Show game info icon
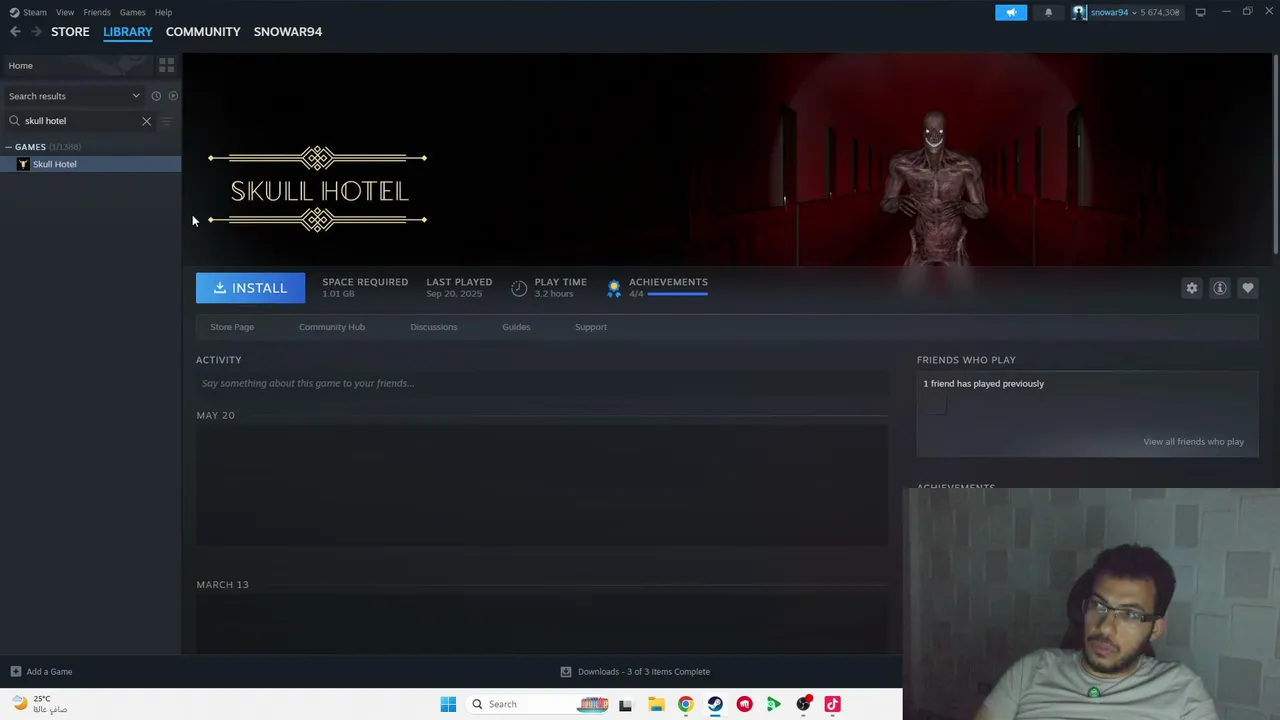Image resolution: width=1280 pixels, height=720 pixels. [1219, 288]
